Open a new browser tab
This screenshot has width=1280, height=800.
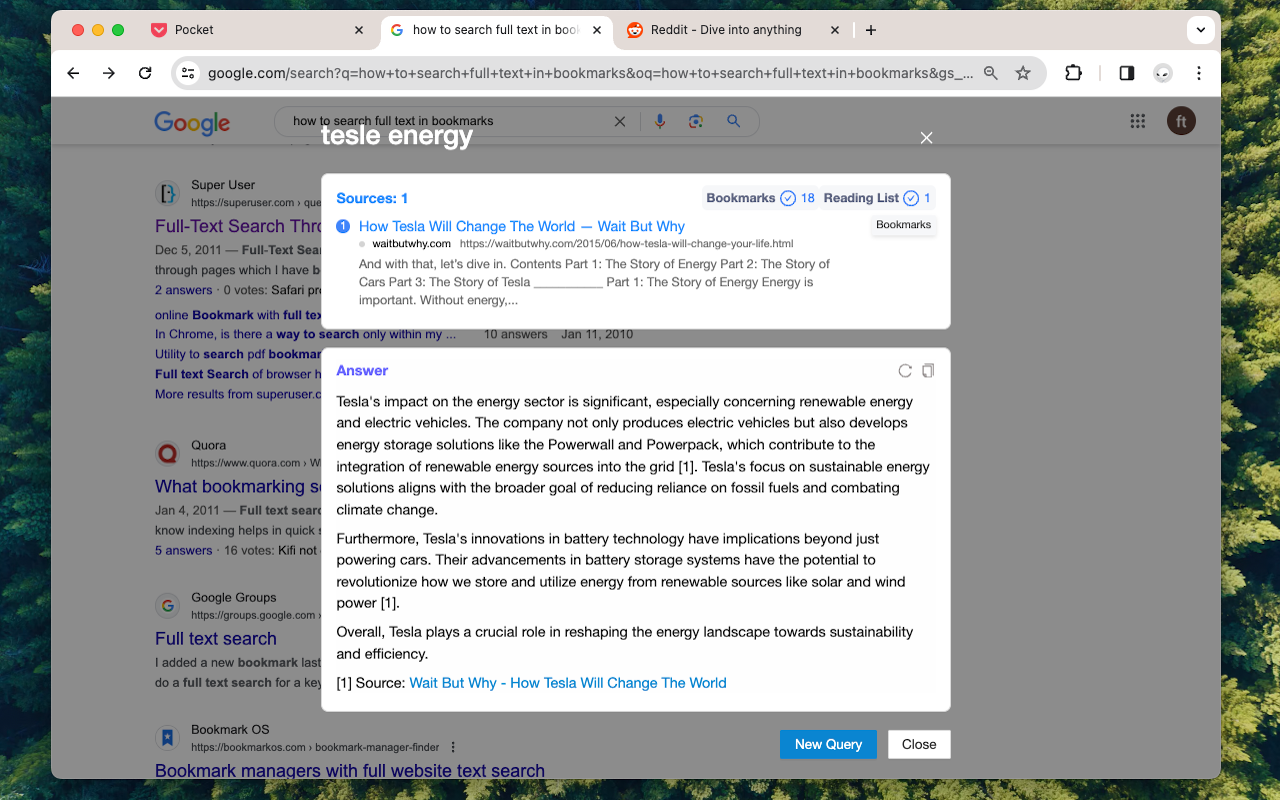pos(871,30)
